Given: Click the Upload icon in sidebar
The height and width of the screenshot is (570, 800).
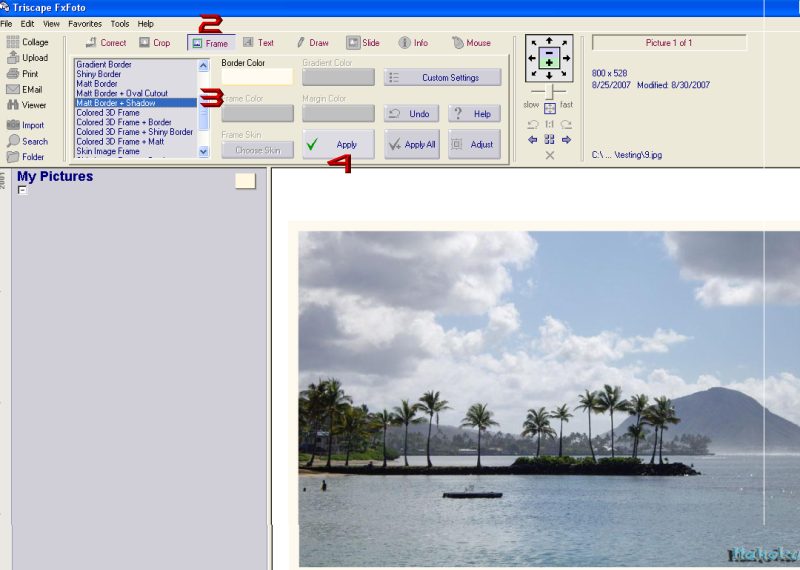Looking at the screenshot, I should point(12,58).
